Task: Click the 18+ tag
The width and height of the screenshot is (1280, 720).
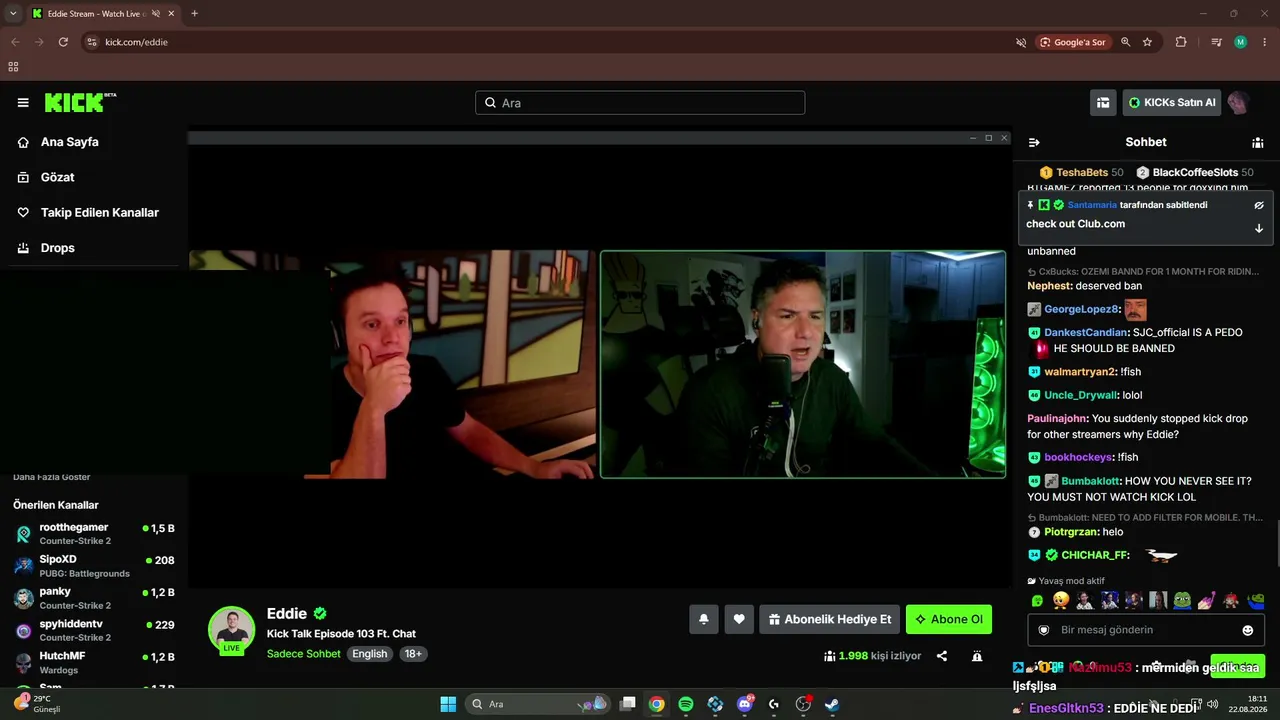Action: click(x=413, y=654)
